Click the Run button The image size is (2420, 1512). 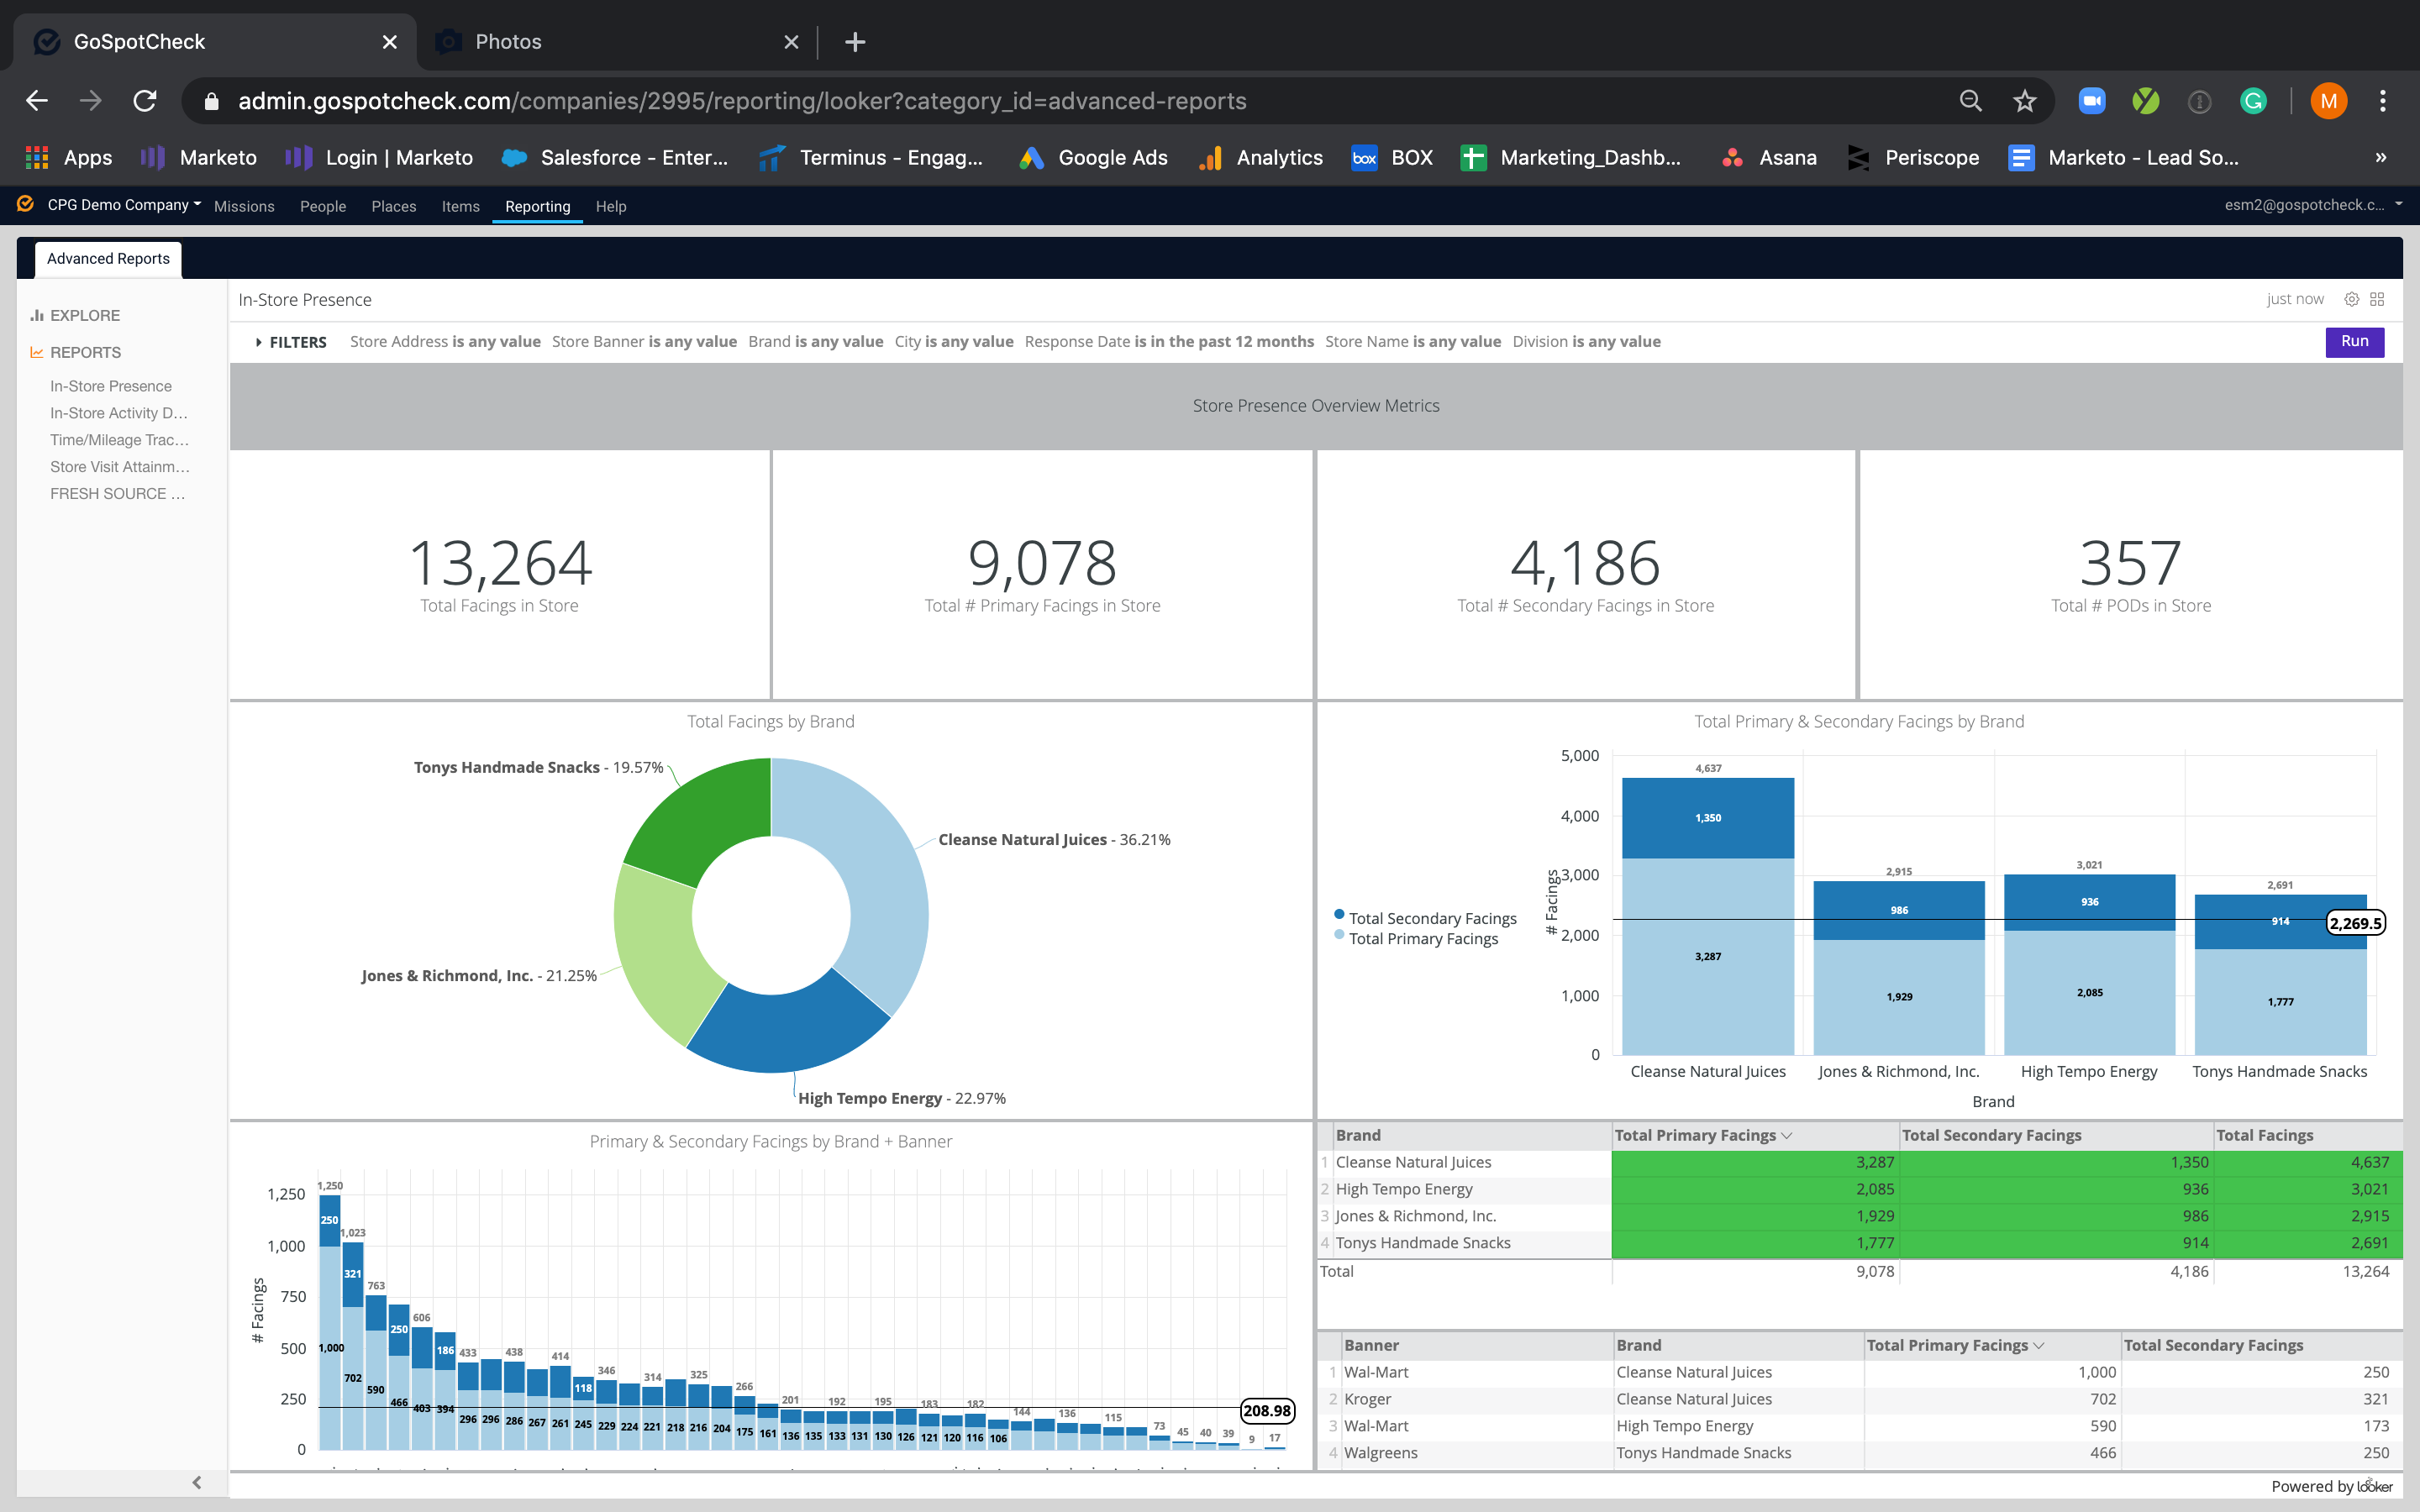(2354, 342)
